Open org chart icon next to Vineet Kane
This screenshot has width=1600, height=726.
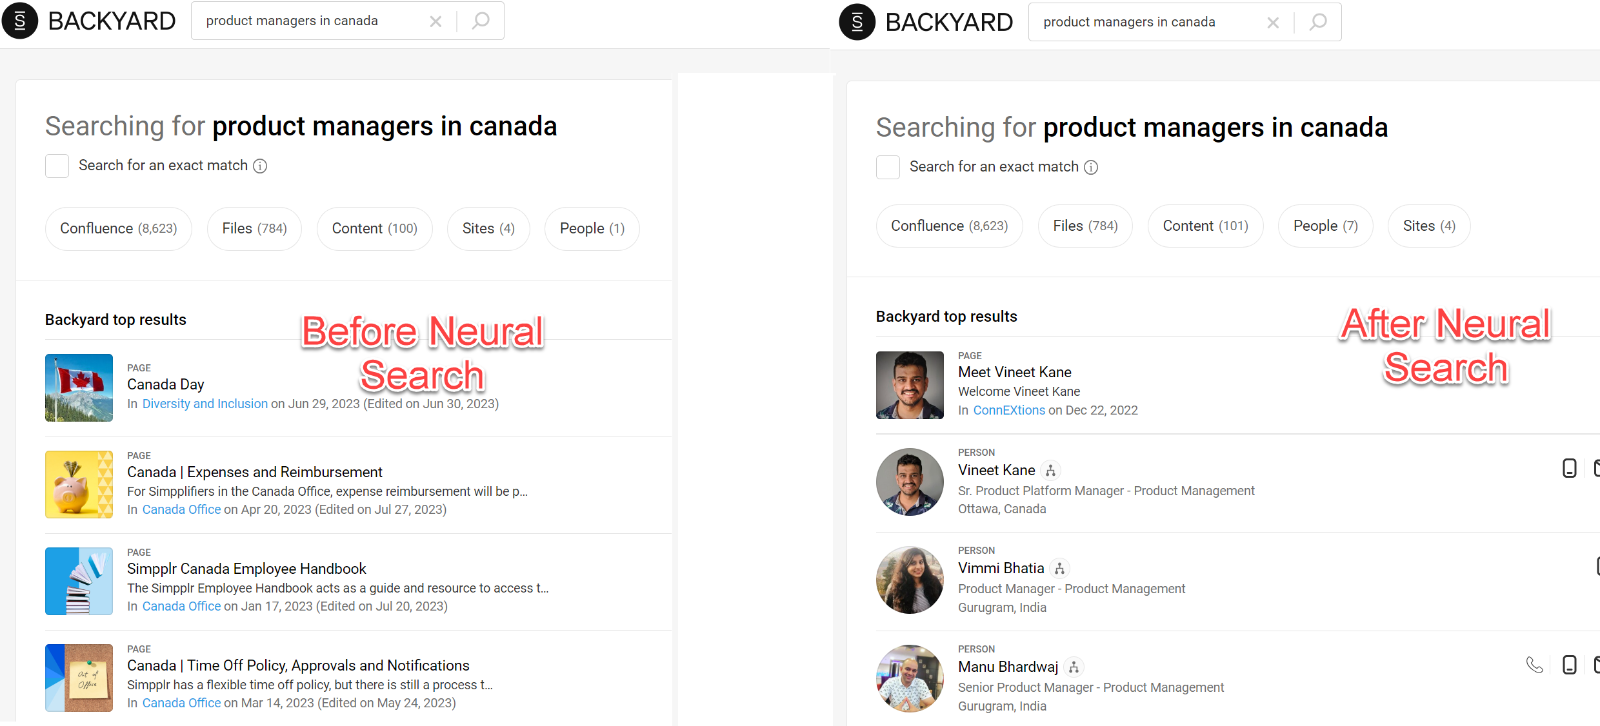click(x=1050, y=470)
